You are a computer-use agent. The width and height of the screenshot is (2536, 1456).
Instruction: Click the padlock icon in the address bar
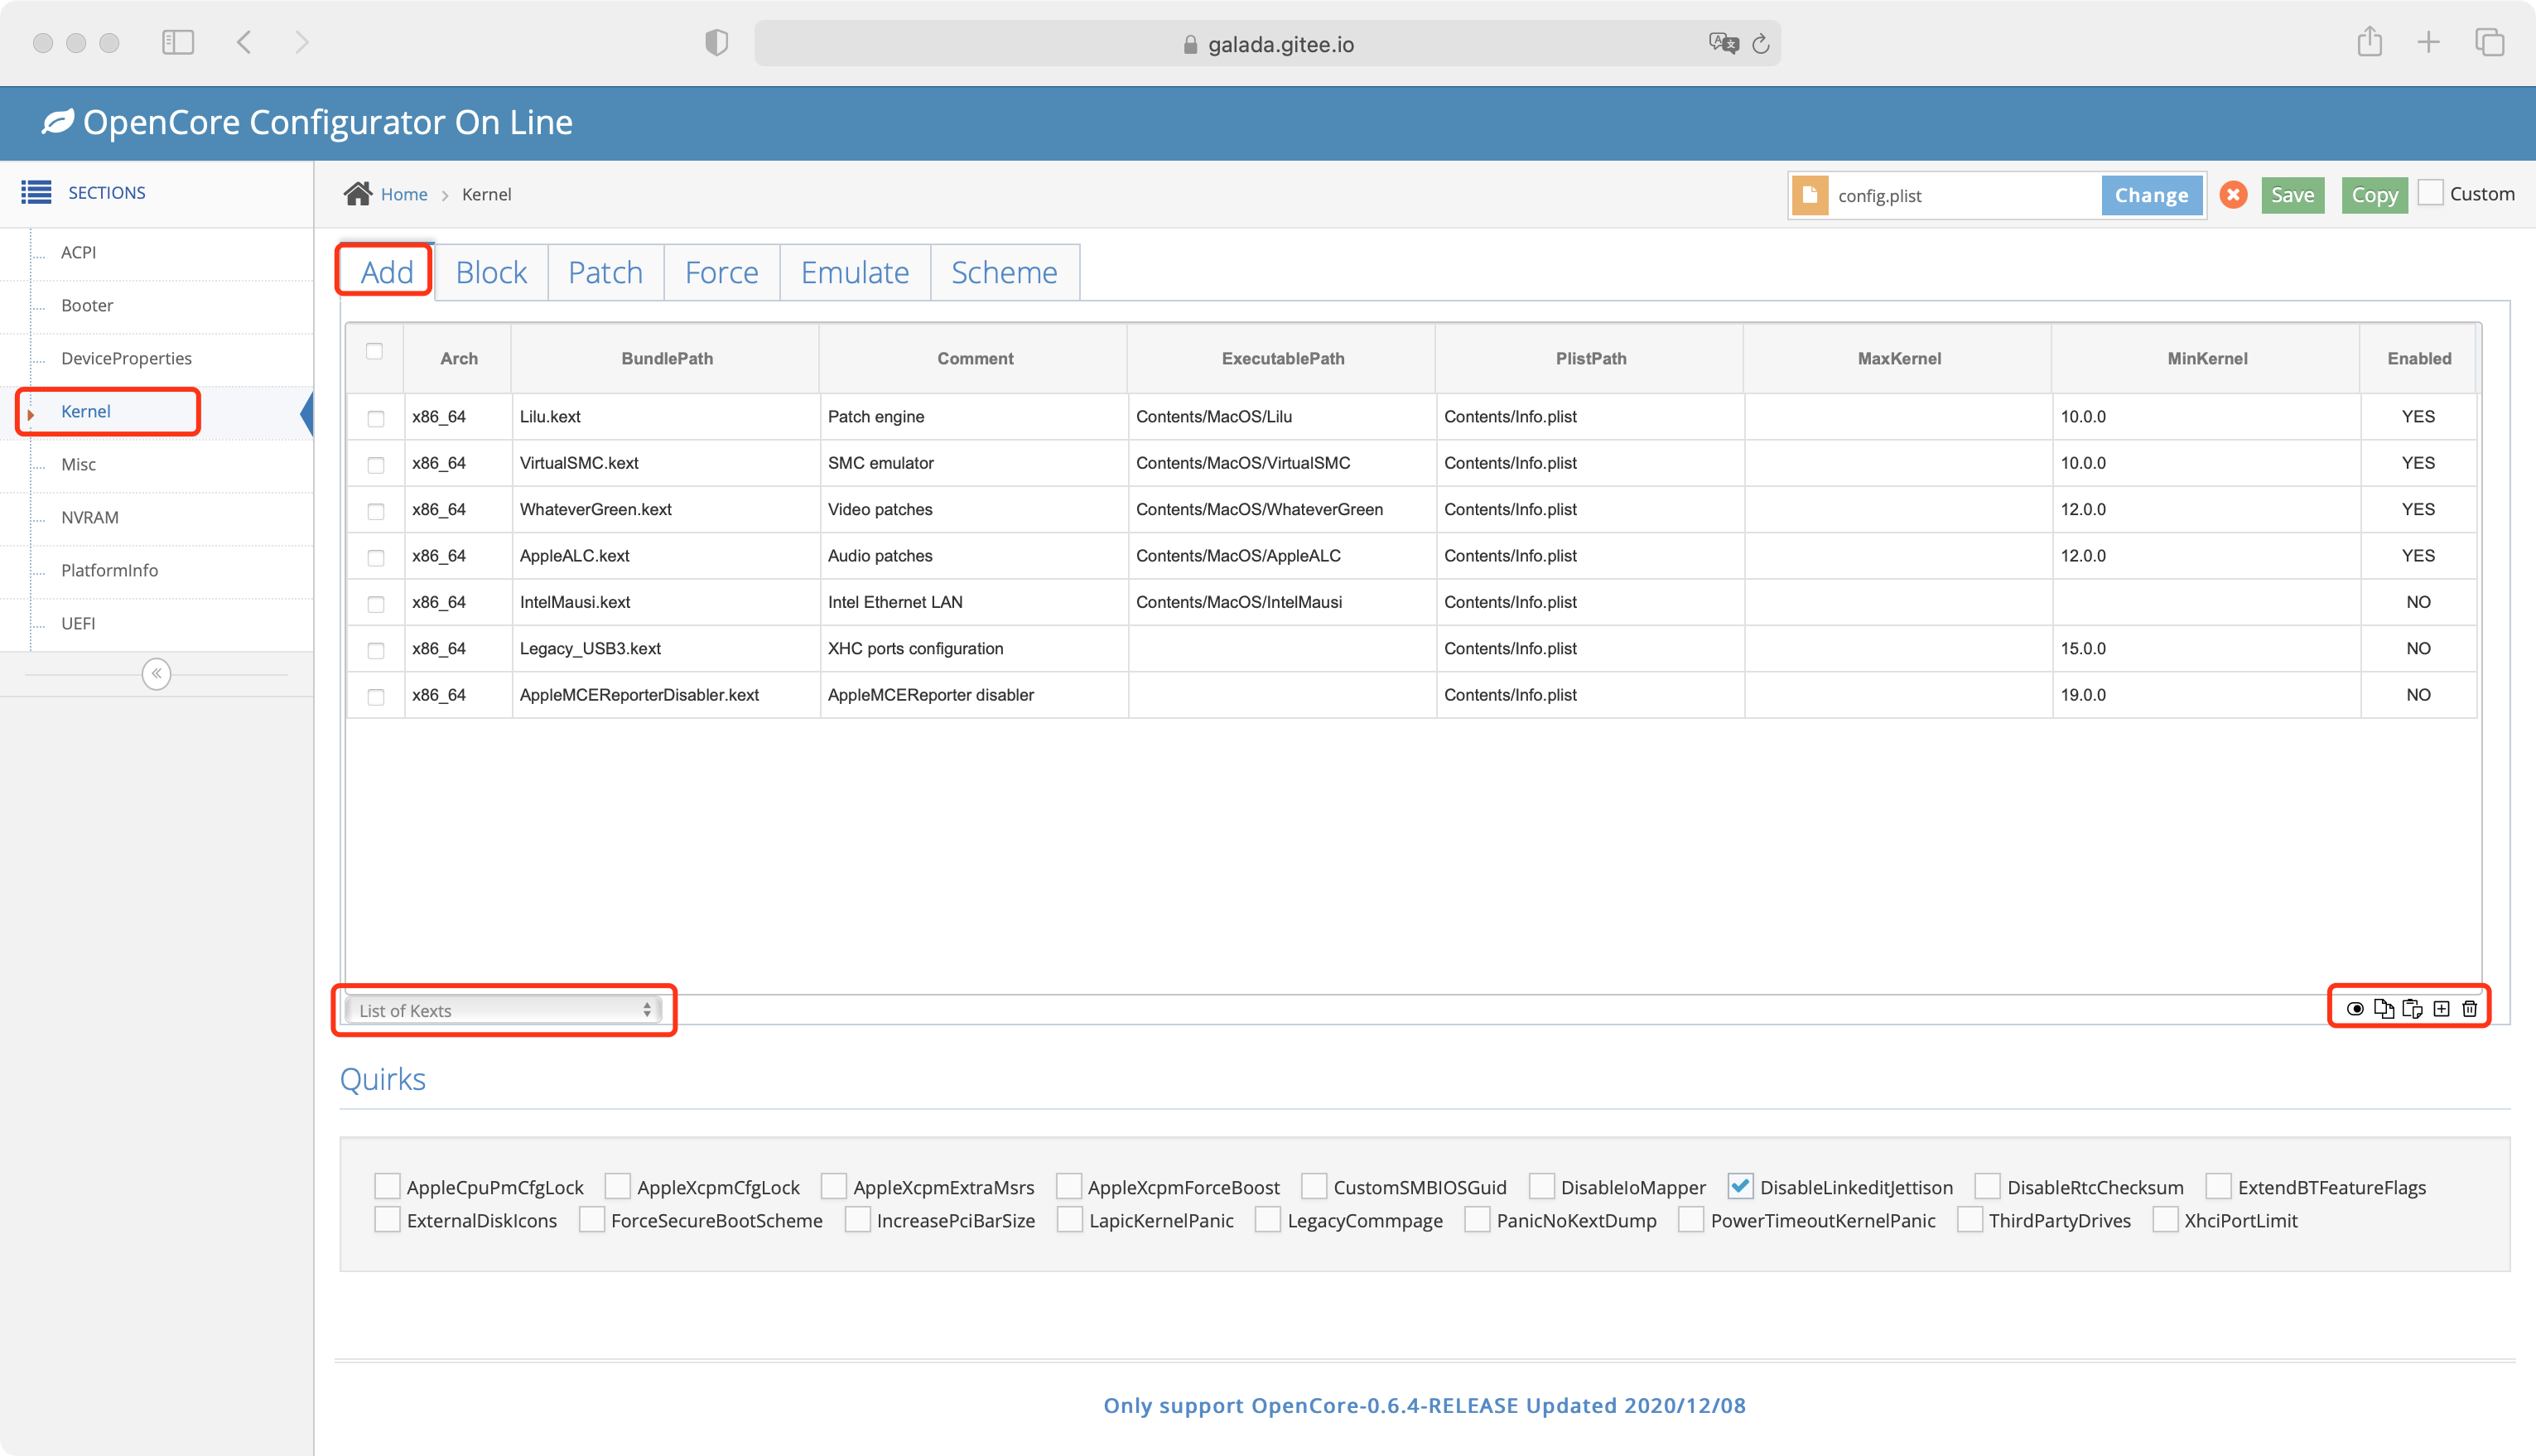click(x=1190, y=44)
